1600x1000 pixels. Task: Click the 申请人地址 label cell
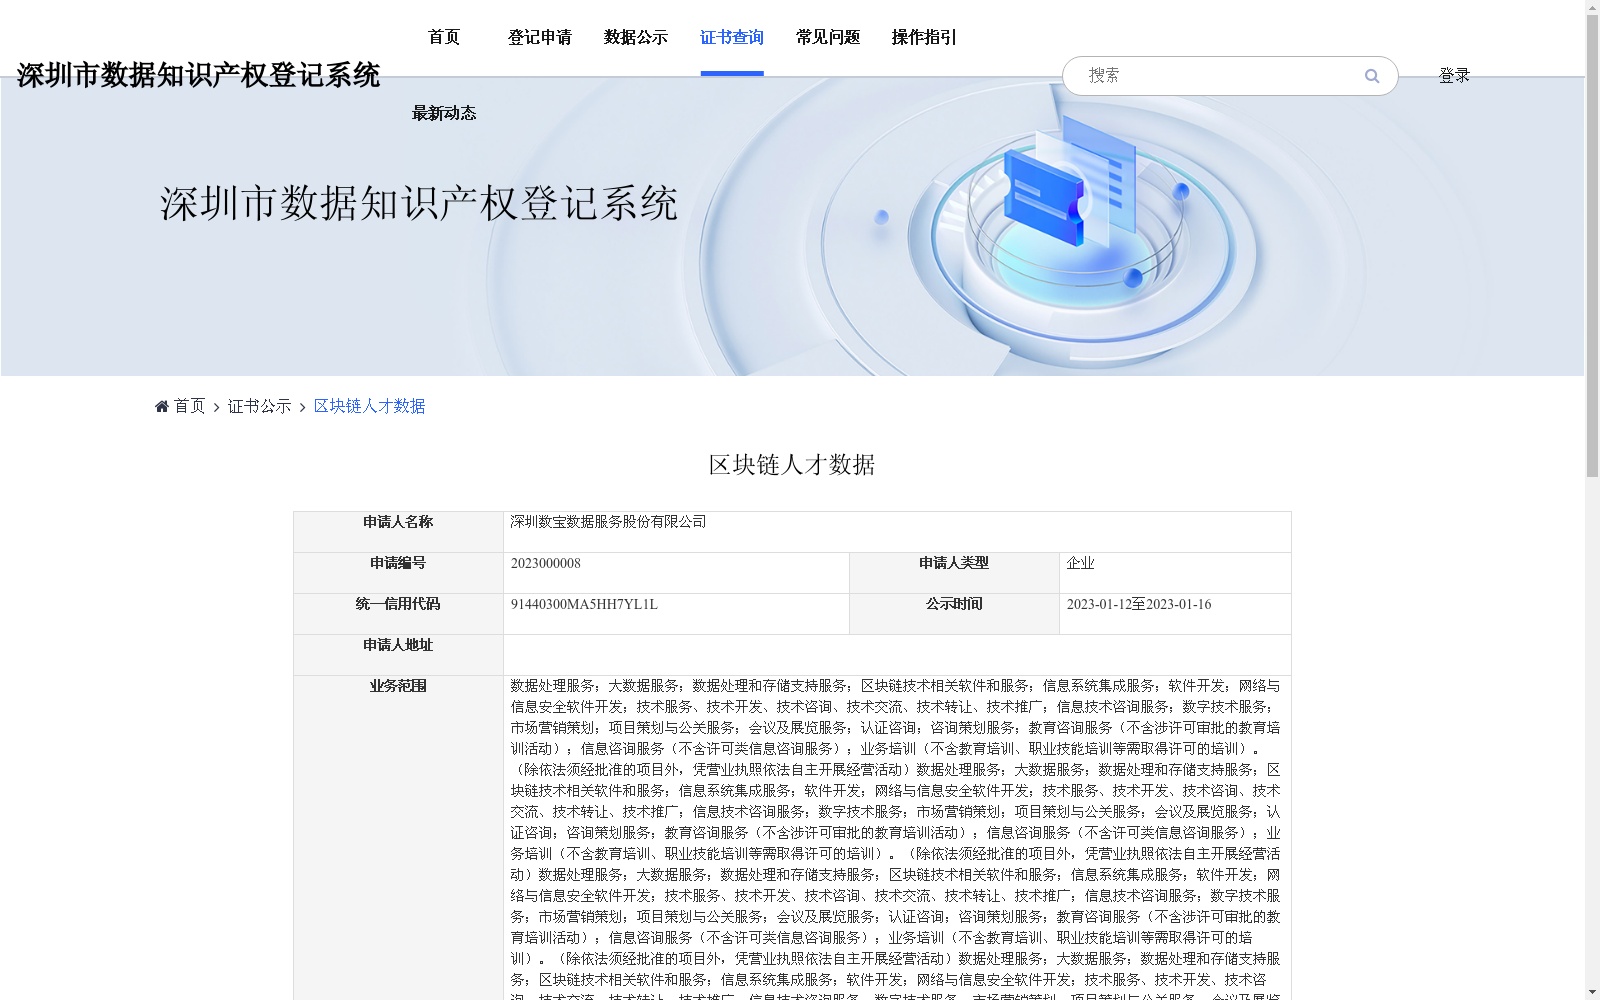tap(398, 655)
